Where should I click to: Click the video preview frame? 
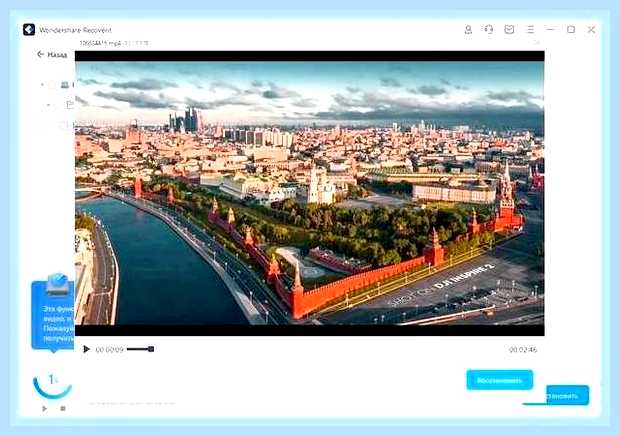tap(310, 193)
